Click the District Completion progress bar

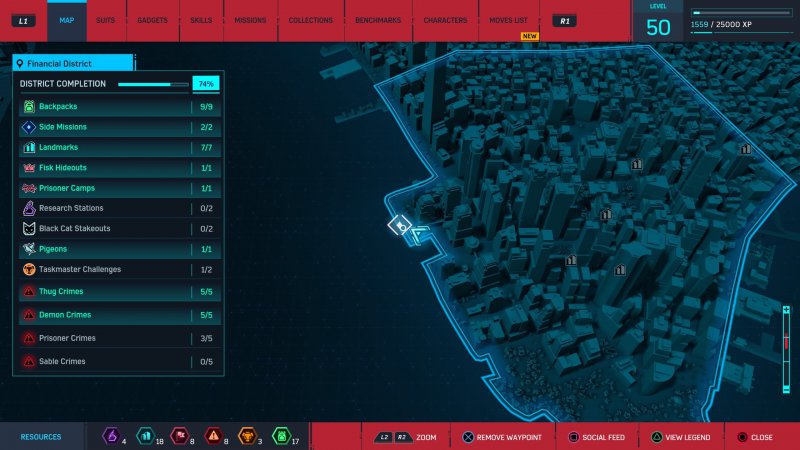[153, 84]
